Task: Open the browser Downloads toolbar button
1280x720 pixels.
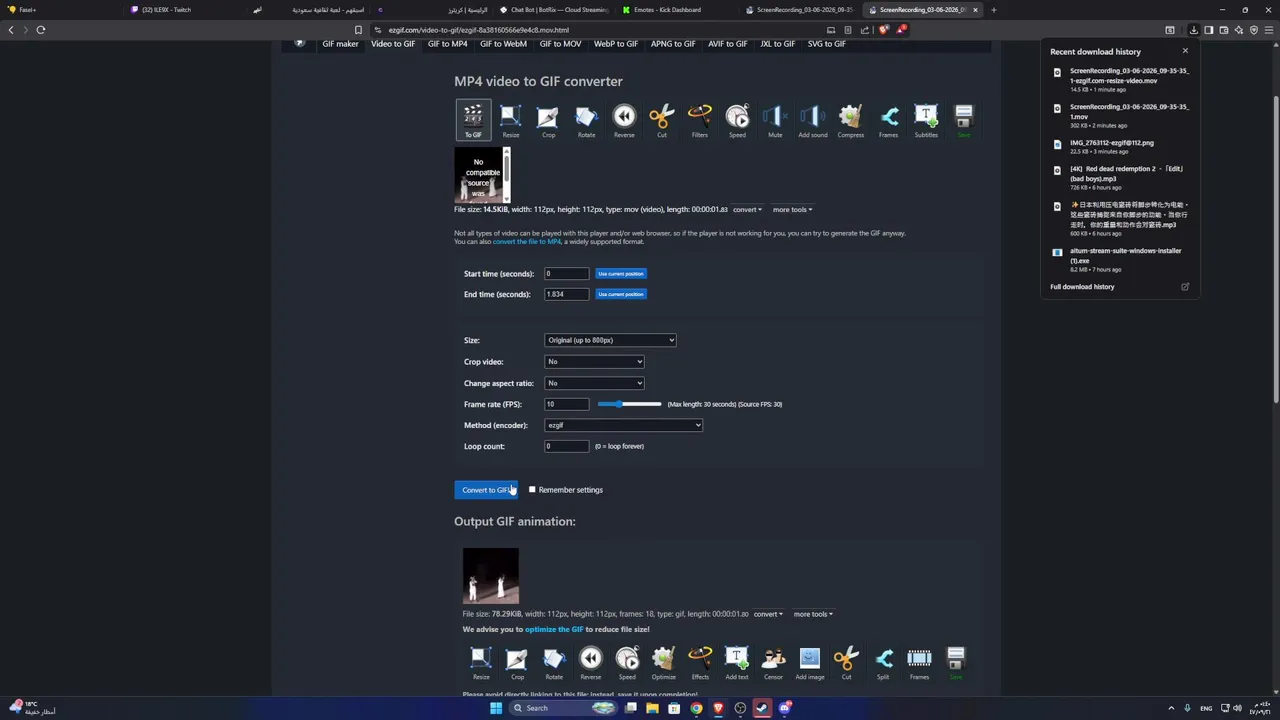Action: (x=1193, y=30)
